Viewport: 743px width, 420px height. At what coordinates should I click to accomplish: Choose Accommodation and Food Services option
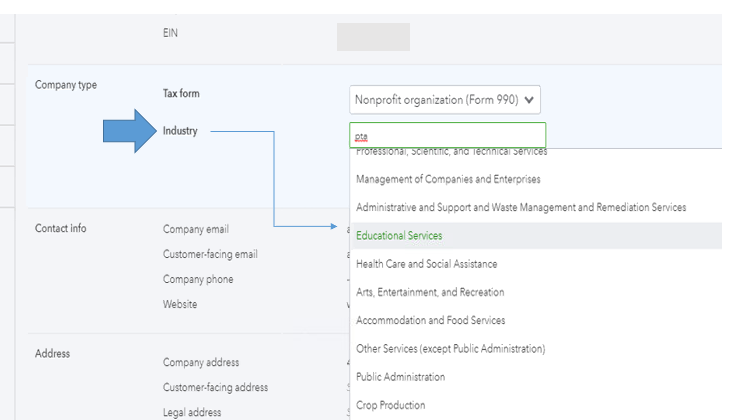tap(430, 320)
